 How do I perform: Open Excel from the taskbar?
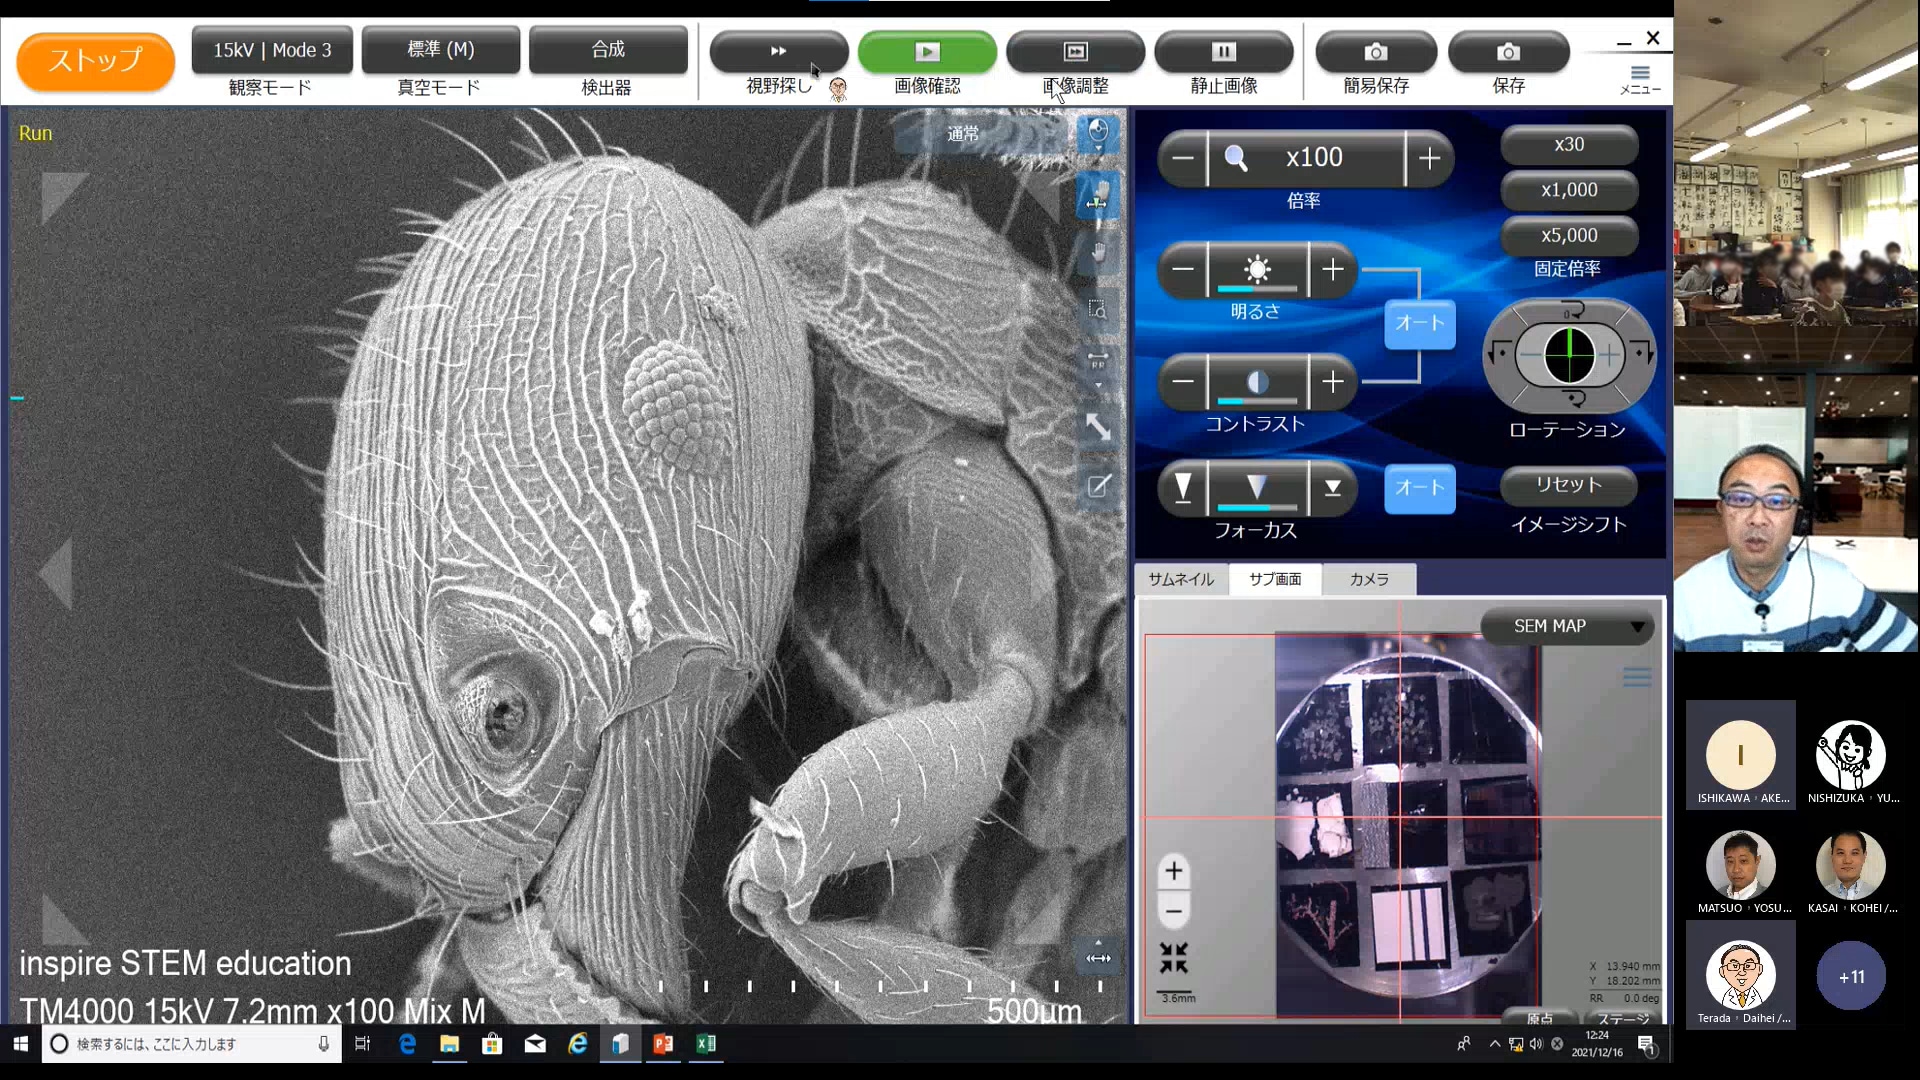click(706, 1044)
